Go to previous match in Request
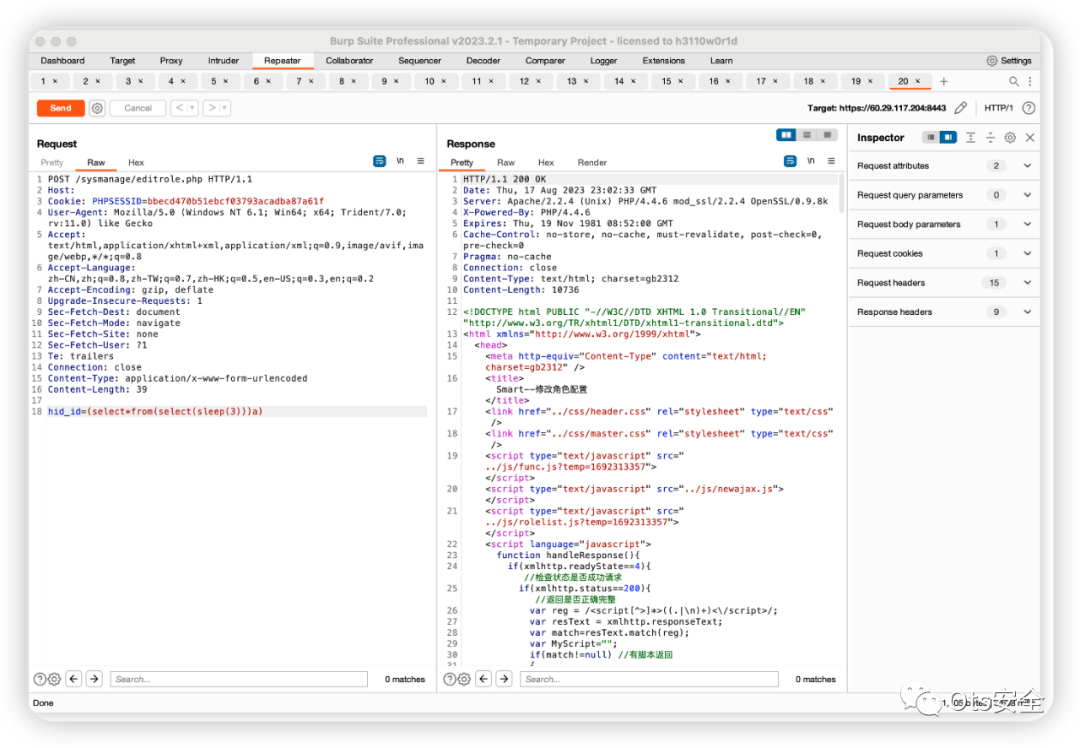1080x748 pixels. pos(74,679)
